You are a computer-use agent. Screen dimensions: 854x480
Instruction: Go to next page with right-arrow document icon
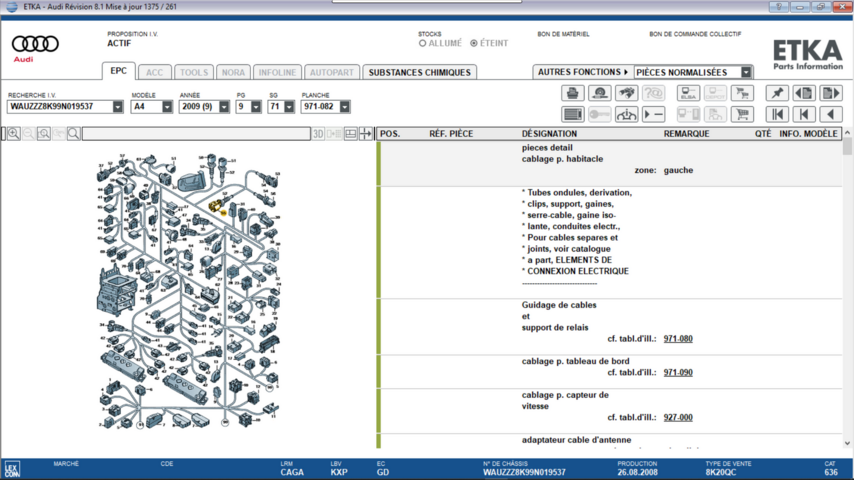tap(831, 93)
